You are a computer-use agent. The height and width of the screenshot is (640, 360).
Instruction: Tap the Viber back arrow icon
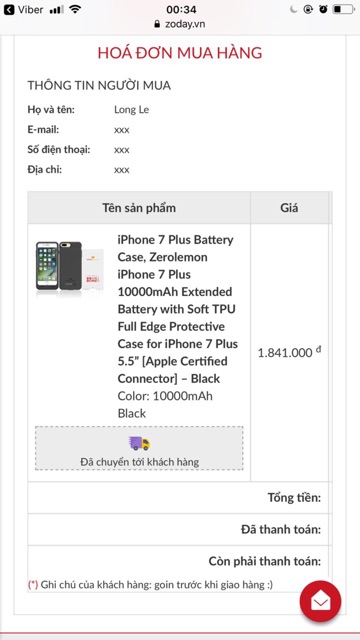[9, 10]
